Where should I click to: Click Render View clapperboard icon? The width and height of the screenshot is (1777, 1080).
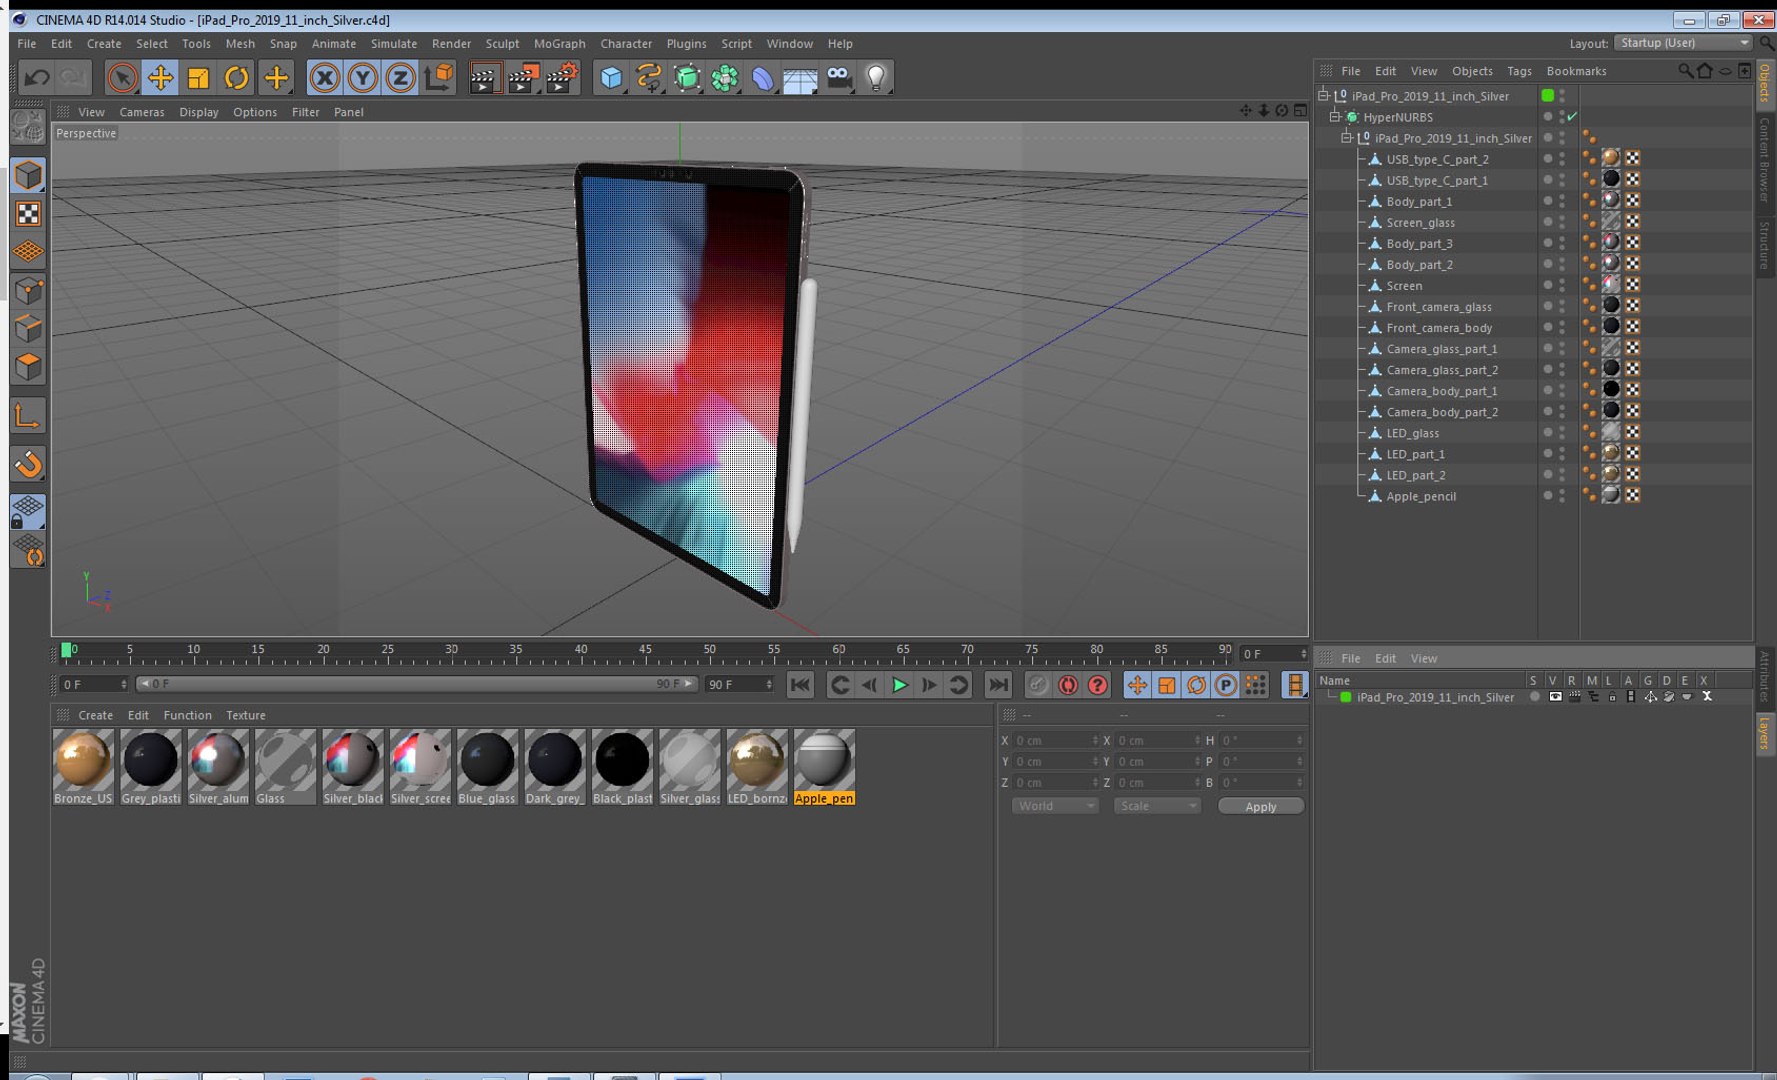pos(485,77)
